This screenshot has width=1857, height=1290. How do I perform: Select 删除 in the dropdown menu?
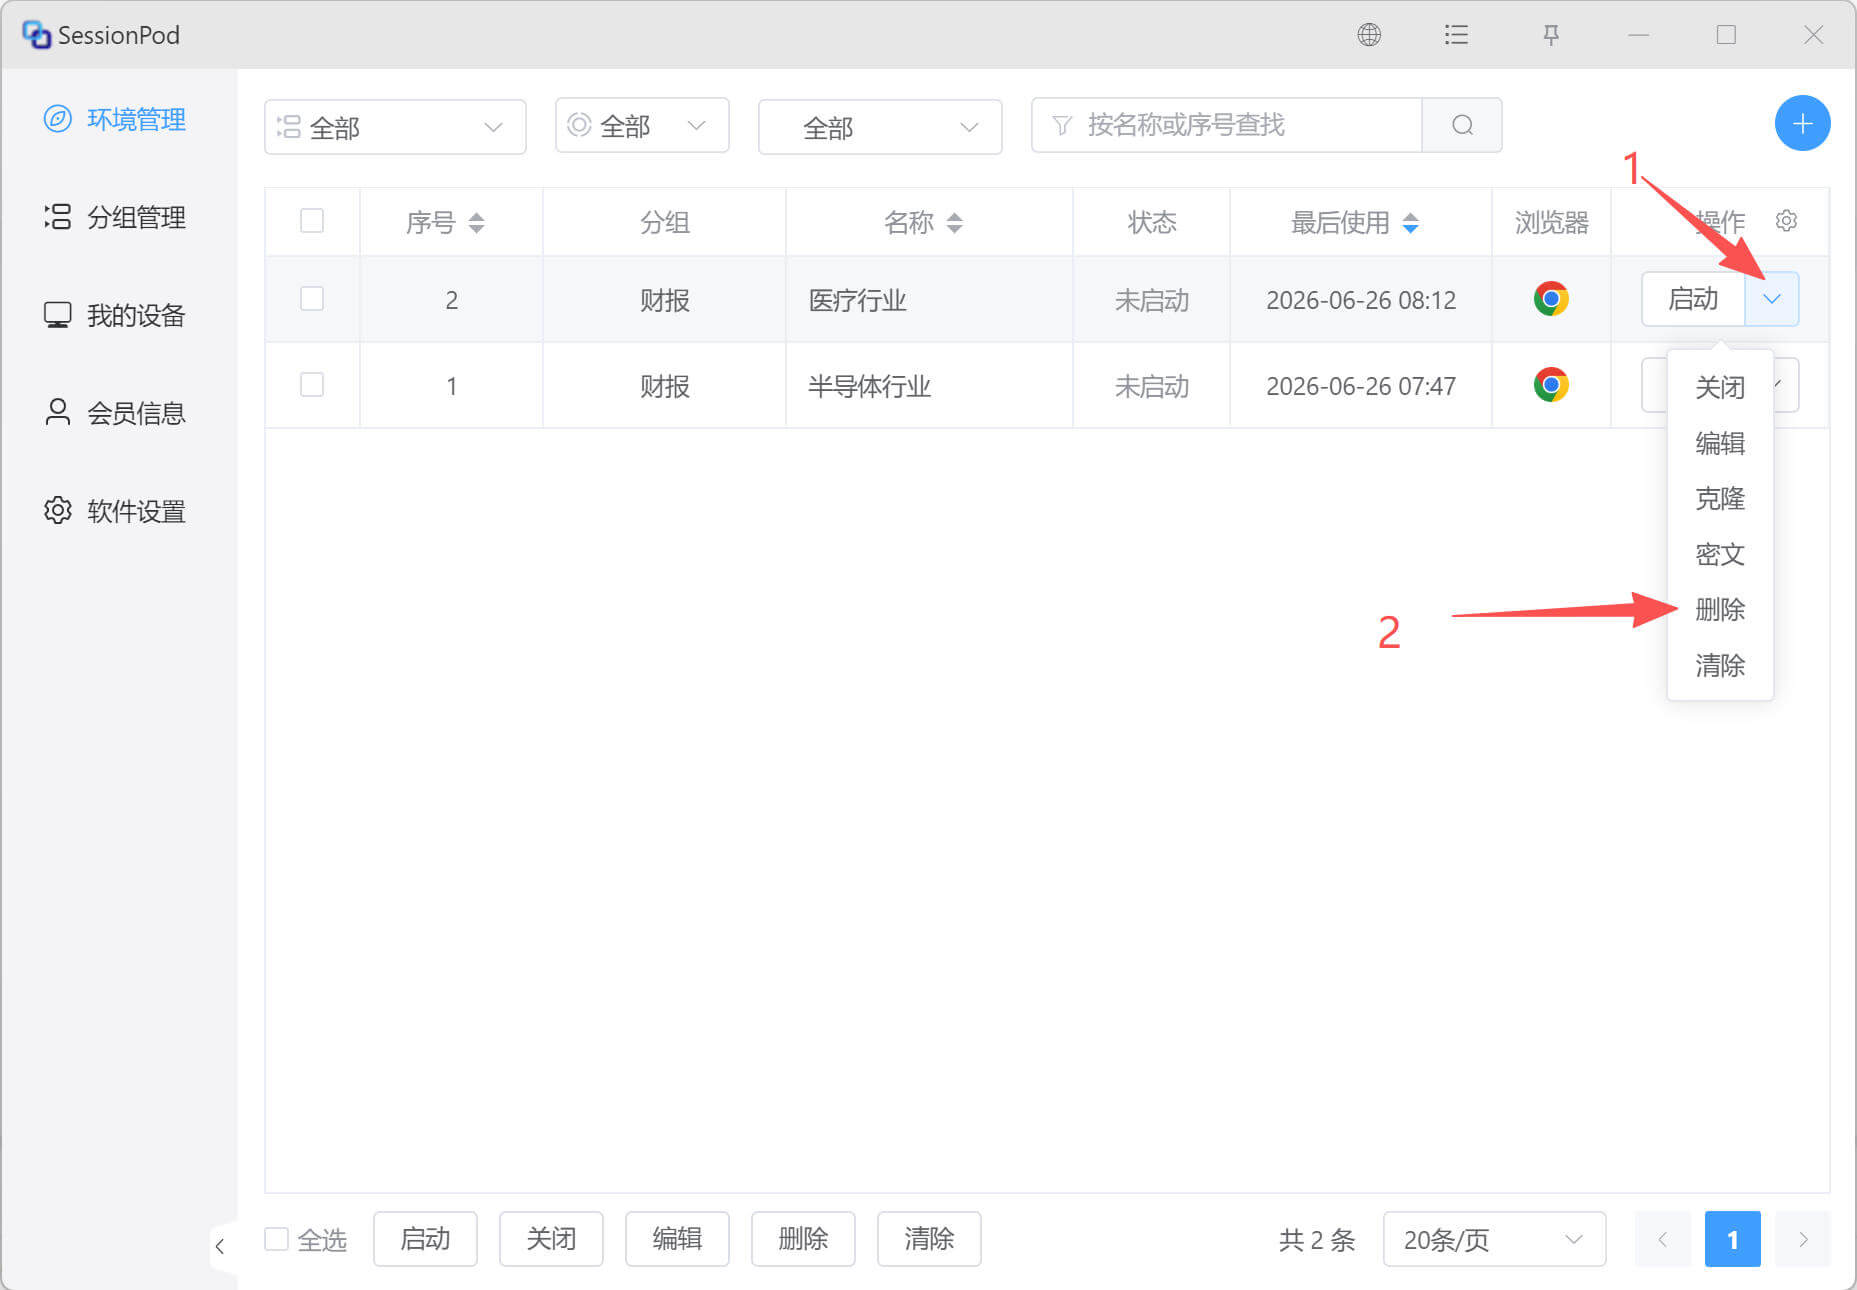1720,609
